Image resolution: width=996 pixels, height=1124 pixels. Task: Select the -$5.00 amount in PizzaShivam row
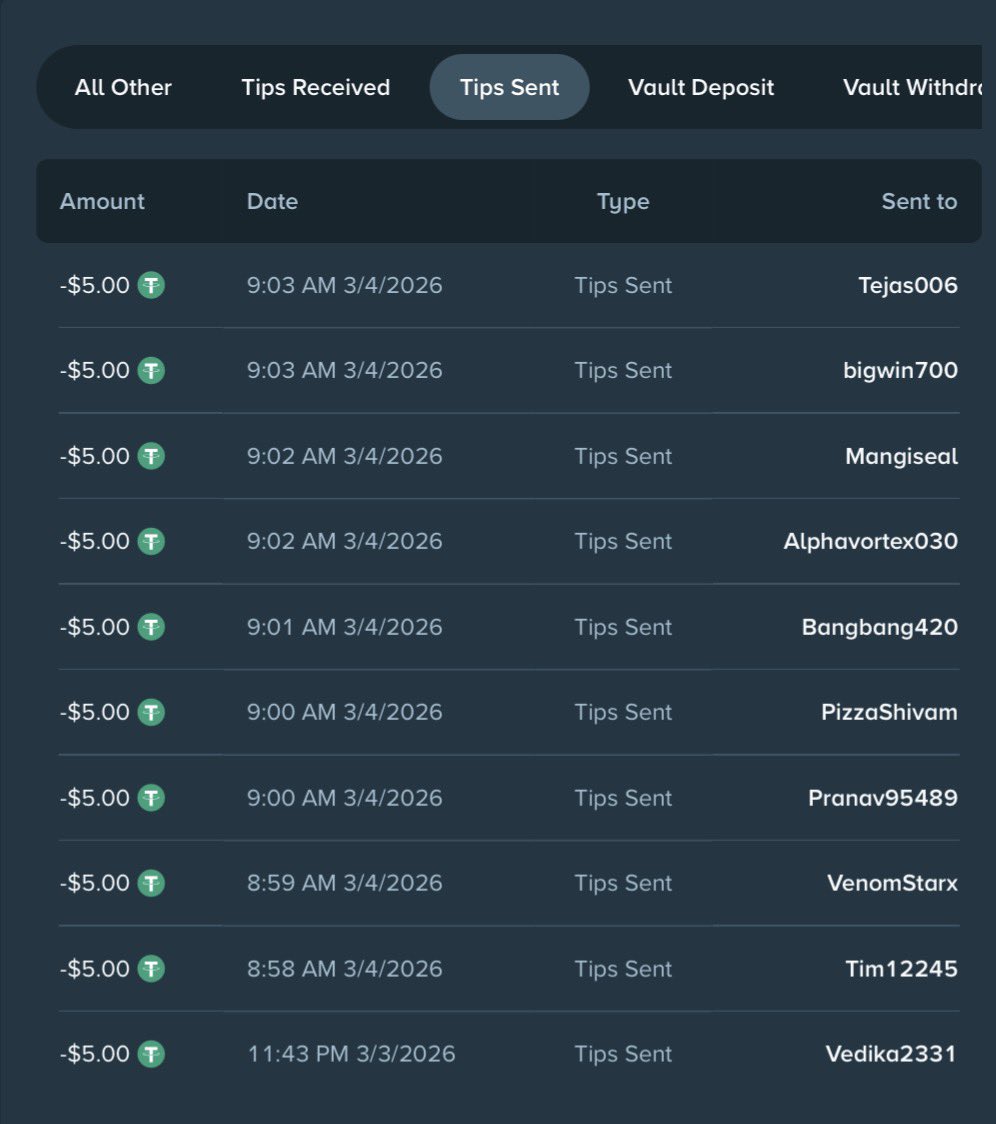(x=95, y=713)
